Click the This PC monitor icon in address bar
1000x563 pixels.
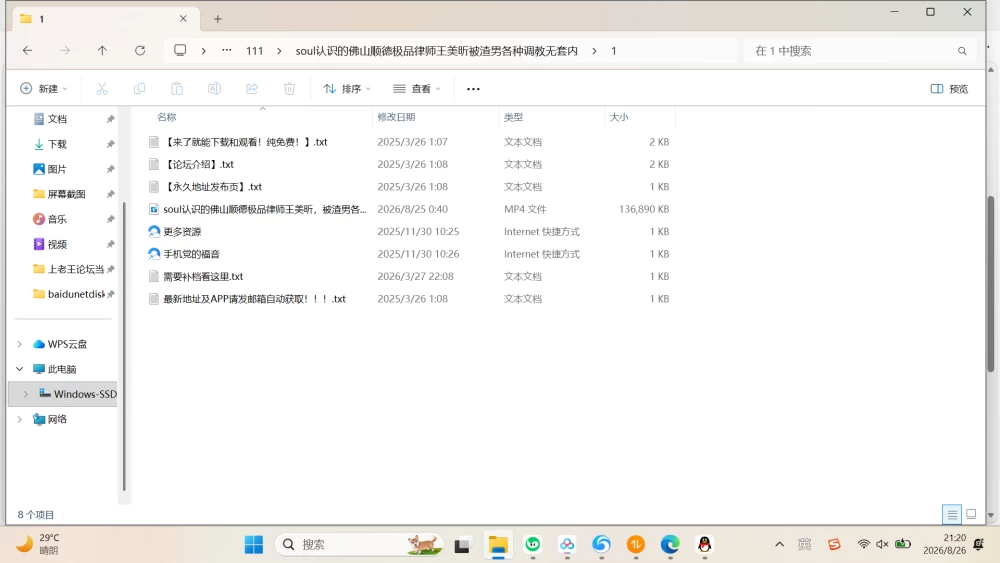pos(180,50)
